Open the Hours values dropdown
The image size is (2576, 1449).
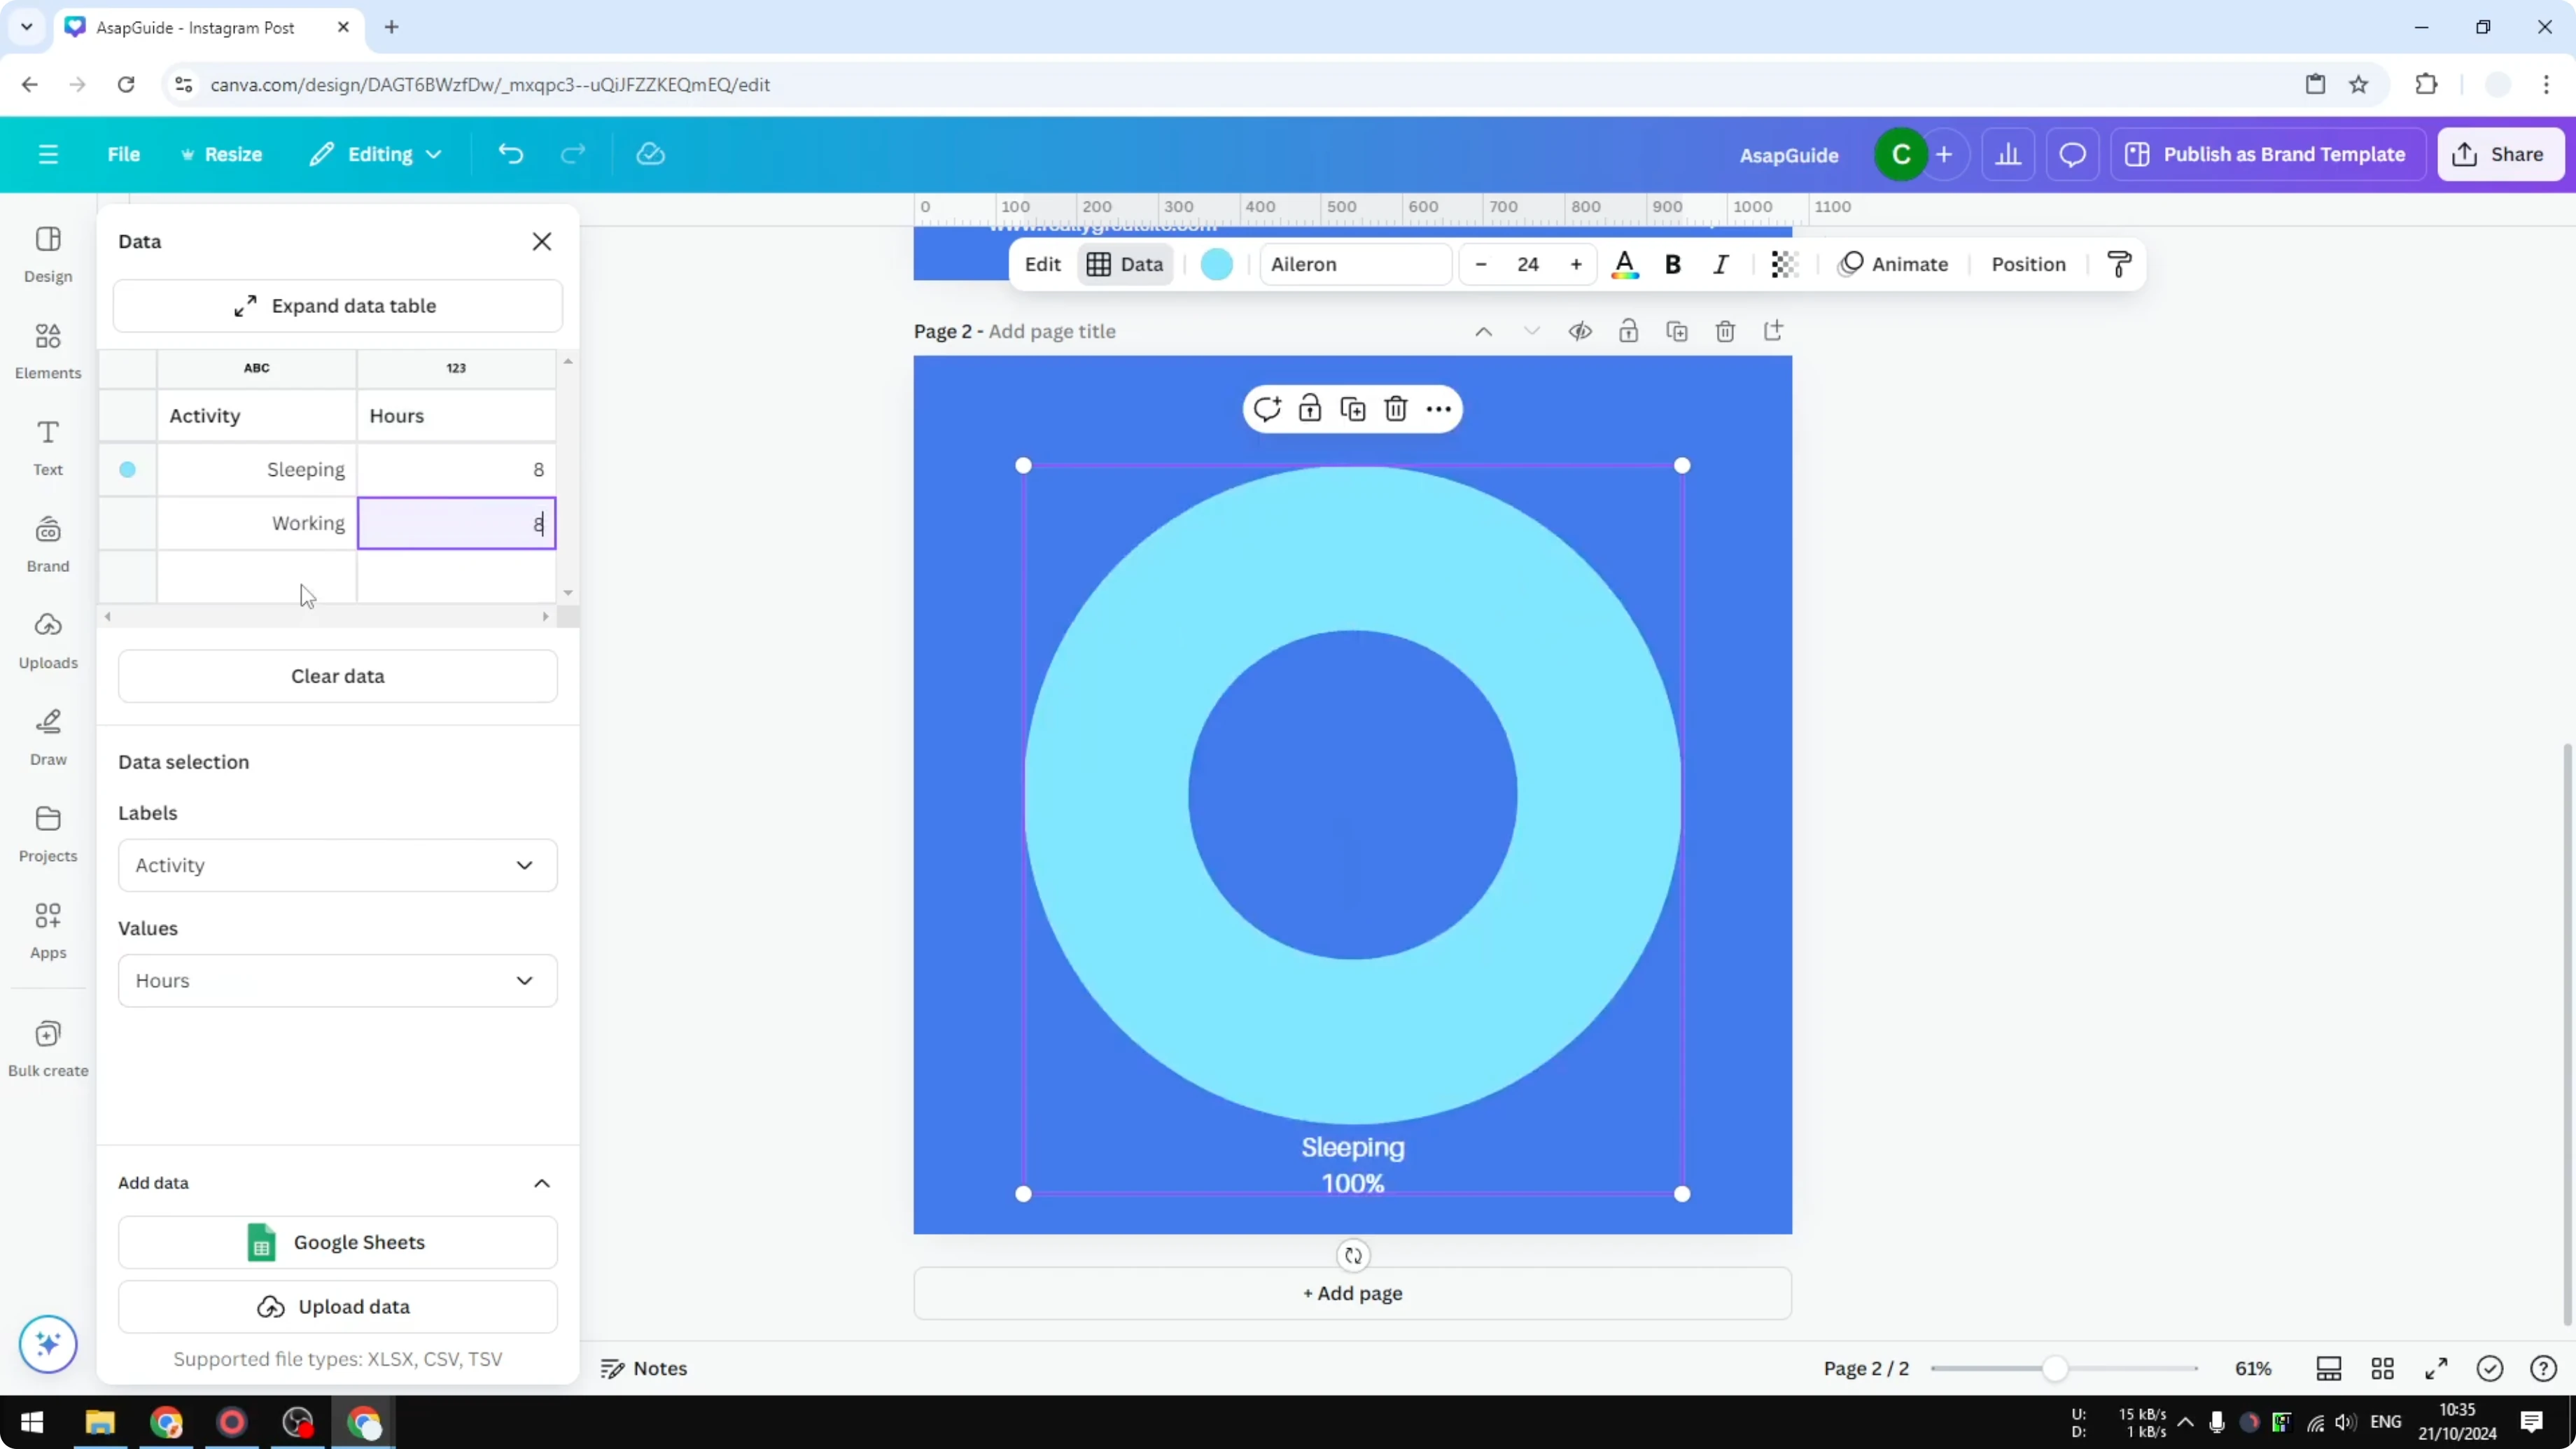point(338,980)
